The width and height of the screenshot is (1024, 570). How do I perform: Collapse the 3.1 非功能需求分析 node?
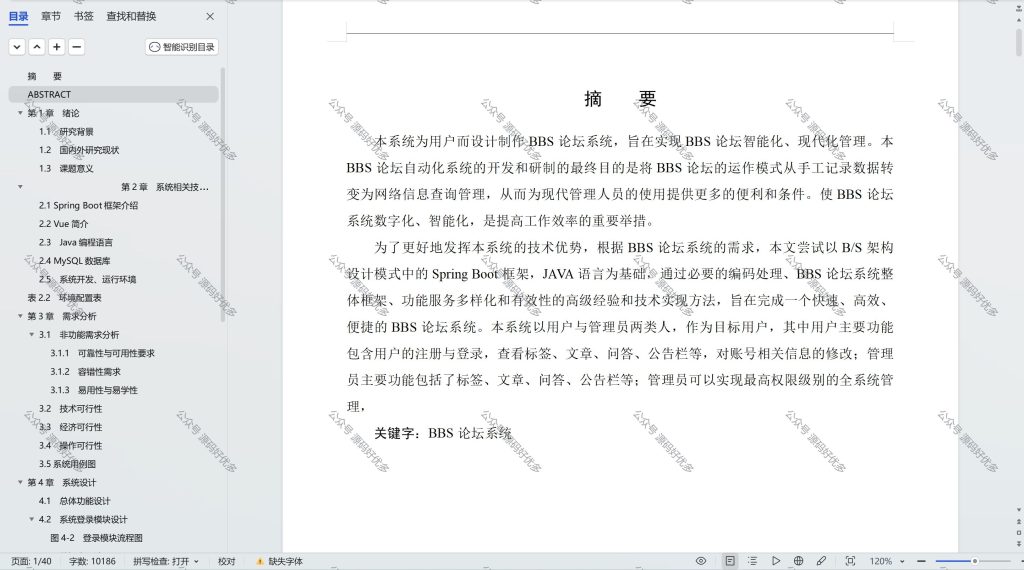coord(31,334)
